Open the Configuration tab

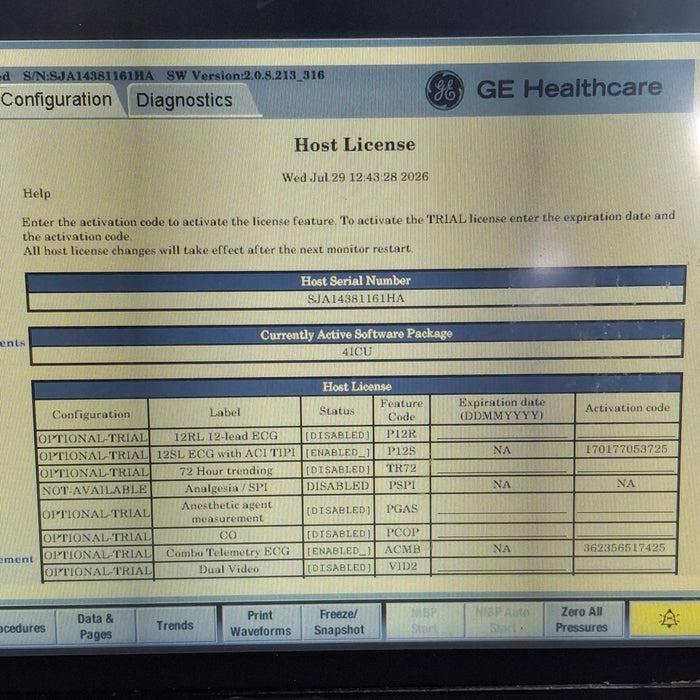coord(58,100)
